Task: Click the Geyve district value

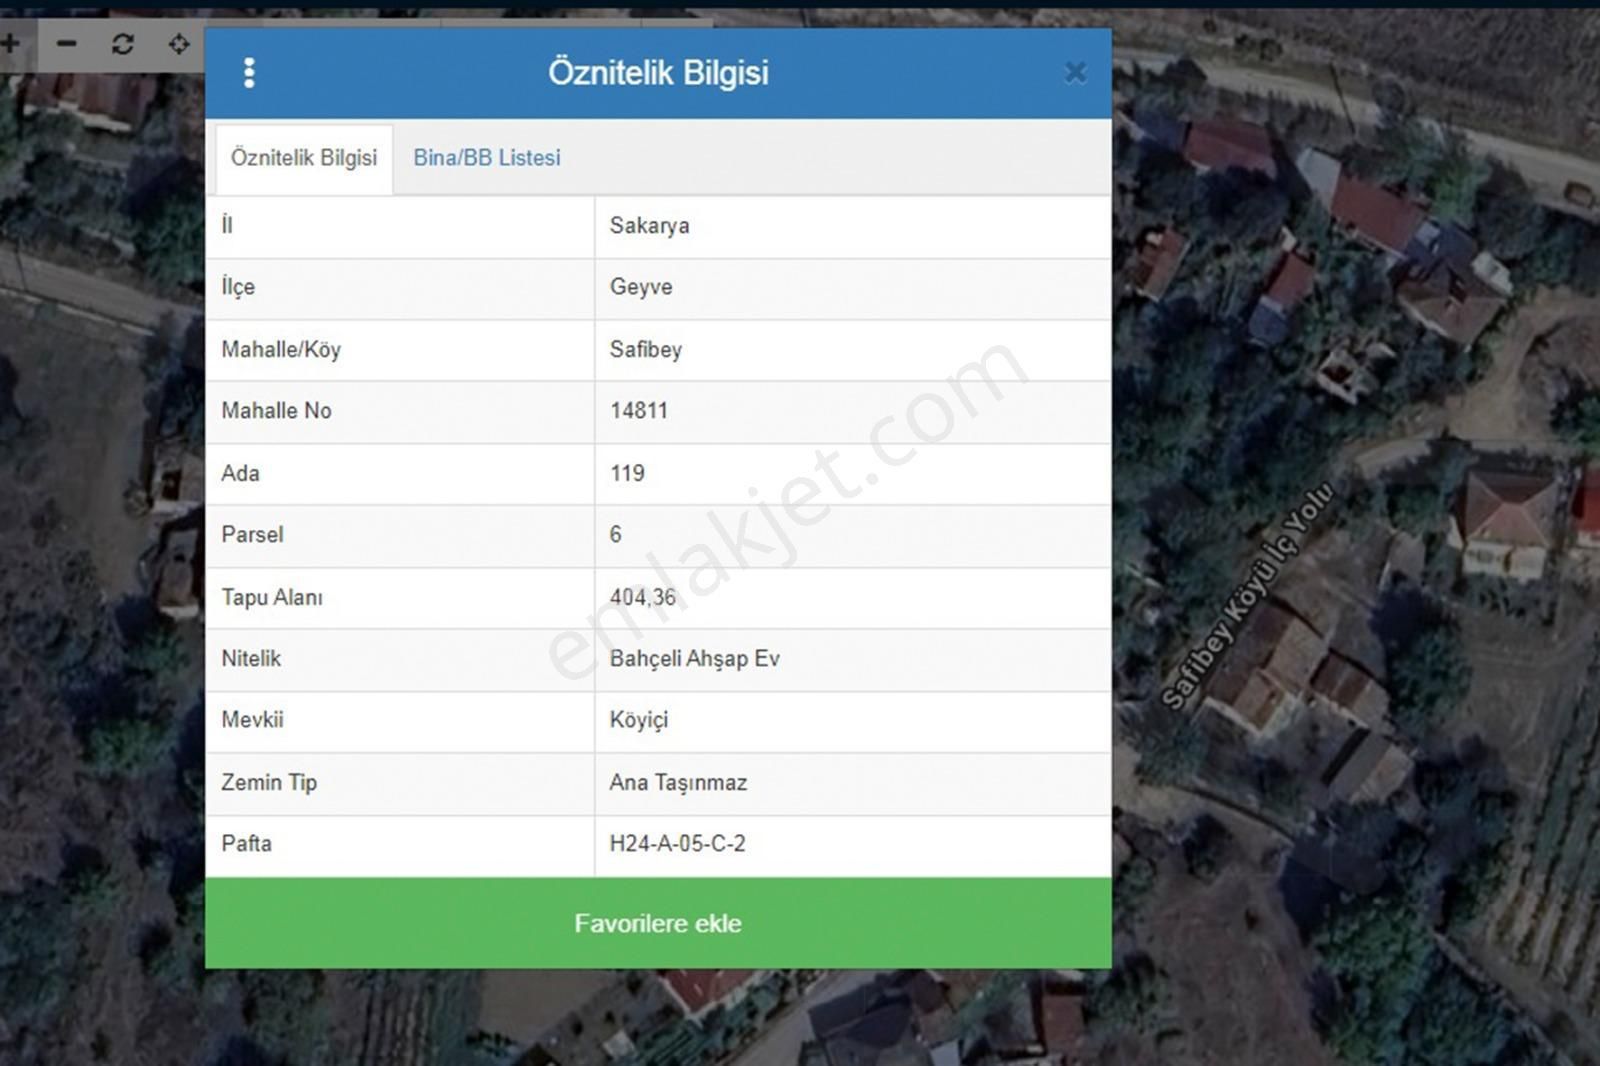Action: [641, 288]
